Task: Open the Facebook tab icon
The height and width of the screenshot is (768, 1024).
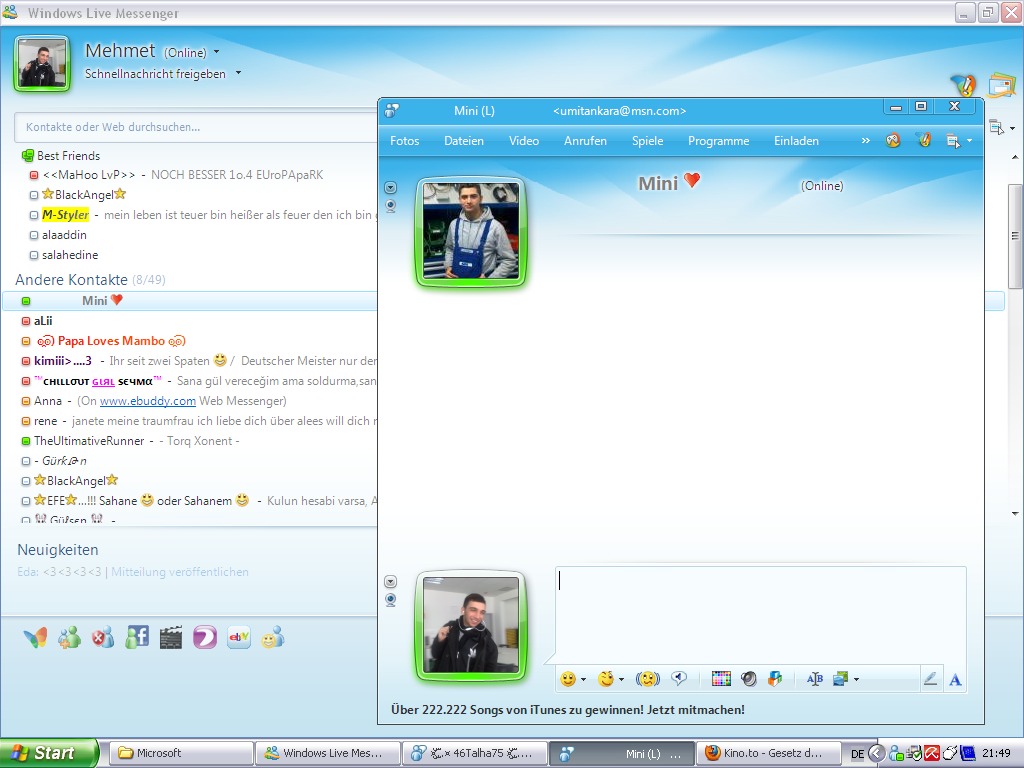Action: tap(137, 637)
